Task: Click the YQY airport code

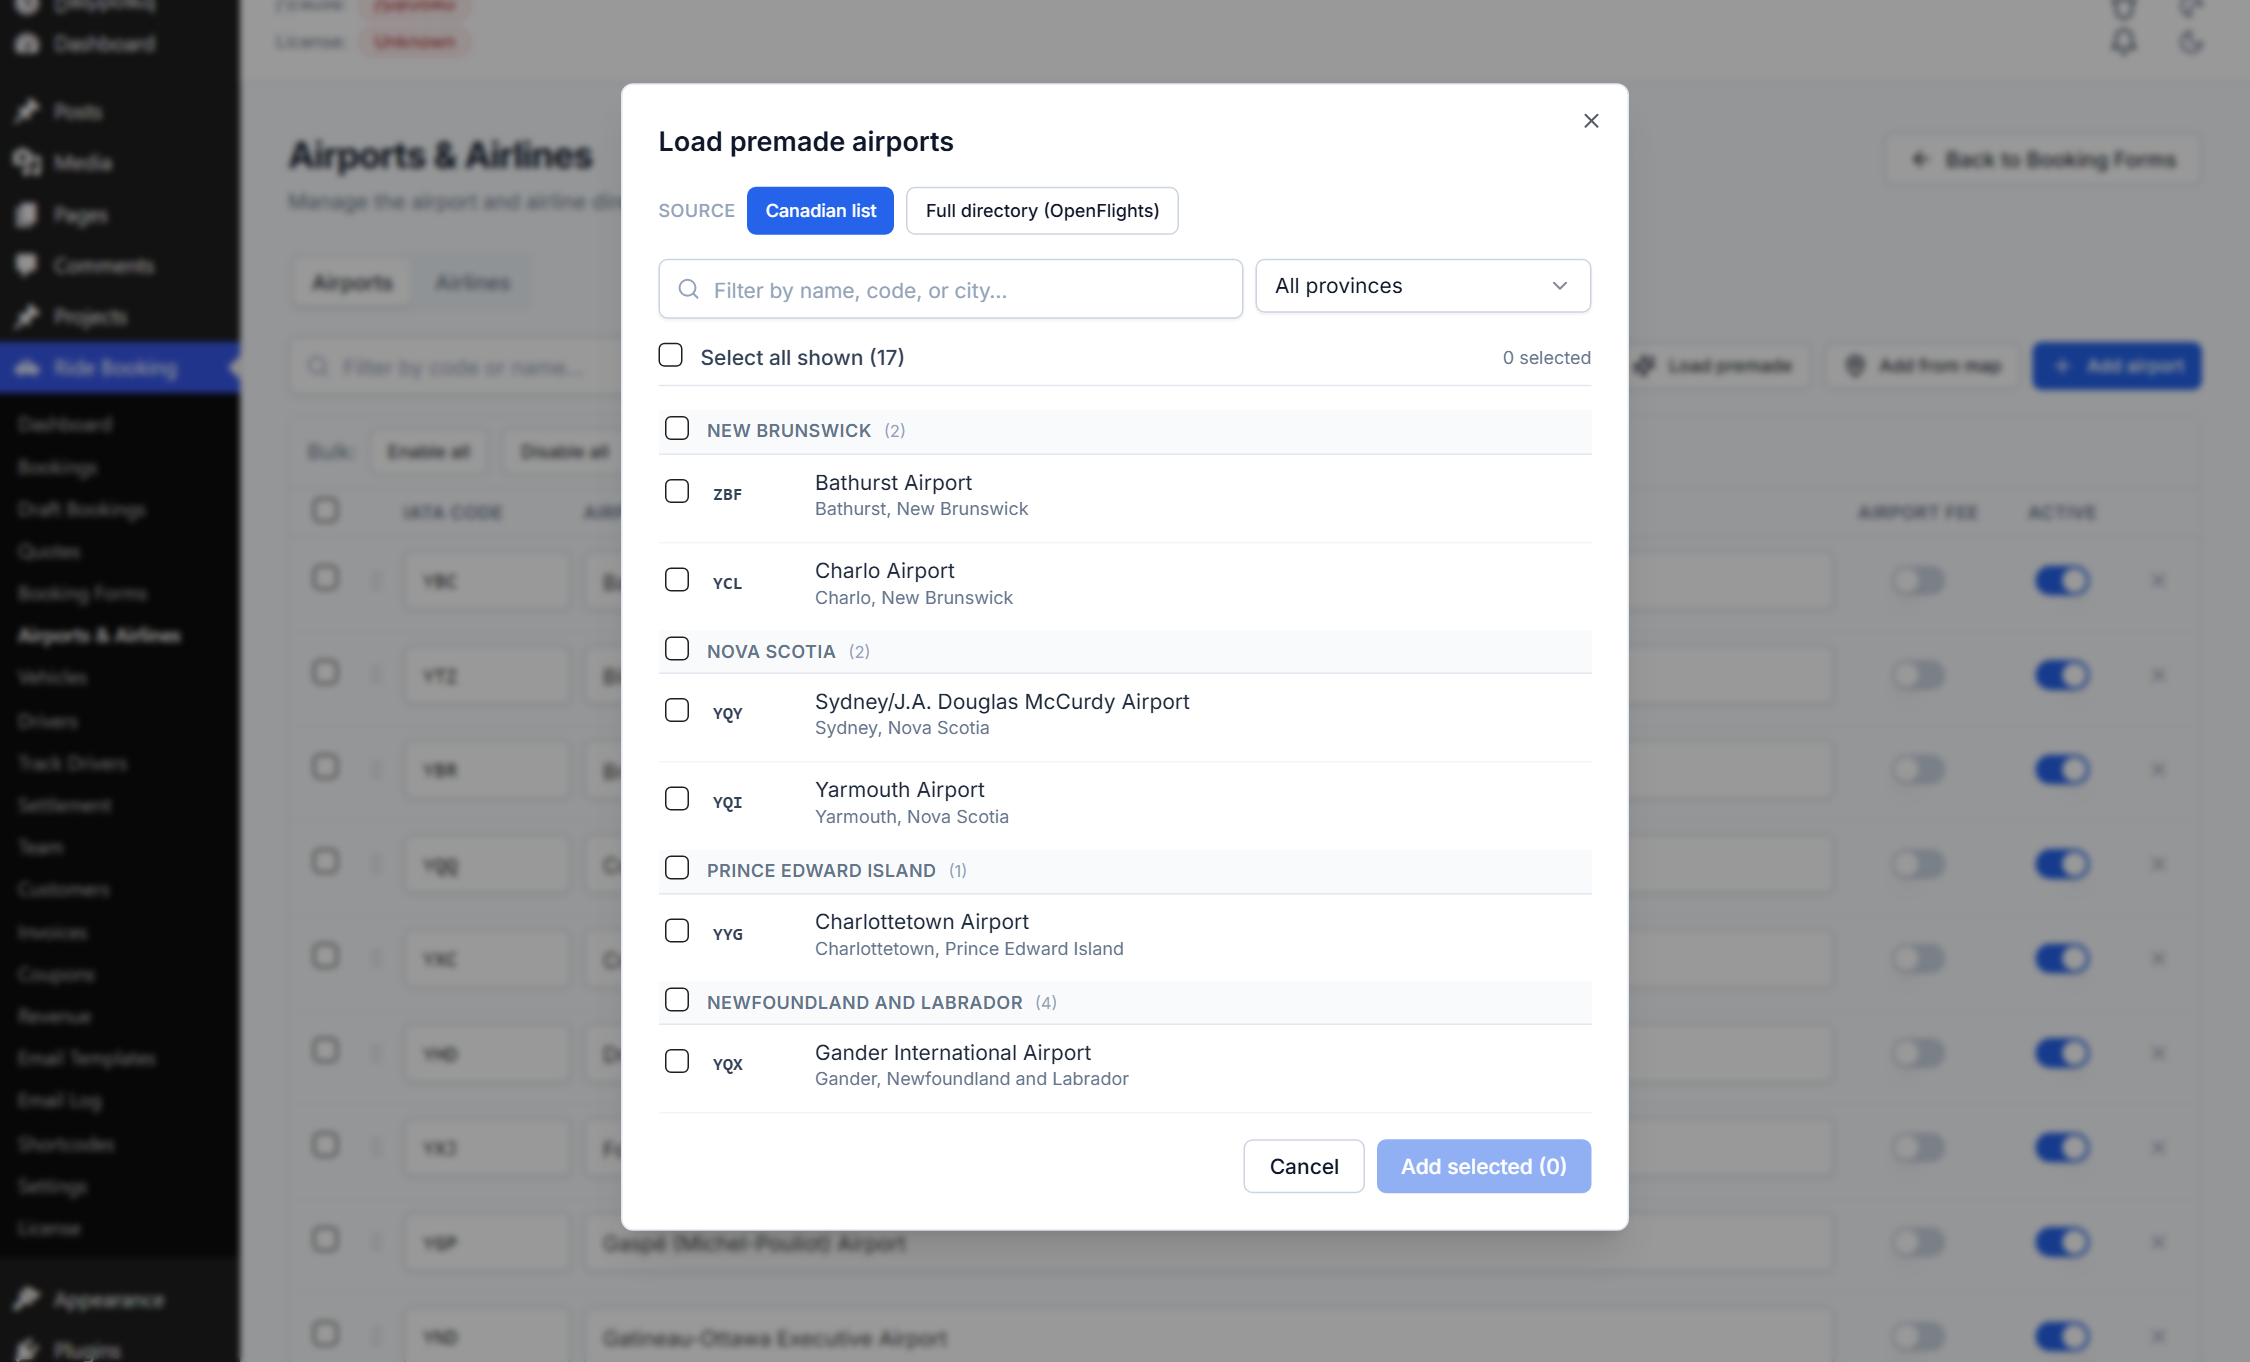Action: [x=727, y=713]
